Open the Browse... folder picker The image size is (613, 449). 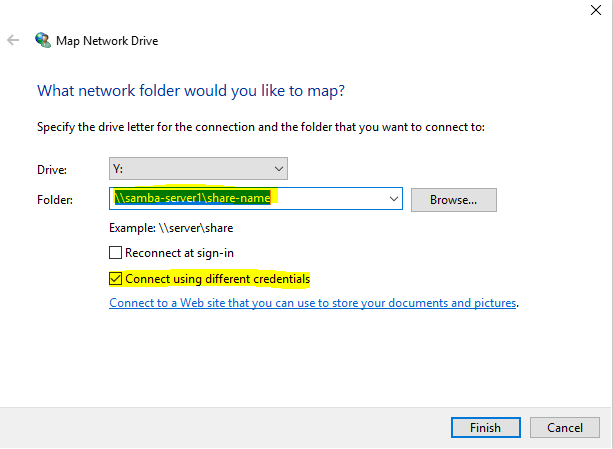[x=453, y=200]
